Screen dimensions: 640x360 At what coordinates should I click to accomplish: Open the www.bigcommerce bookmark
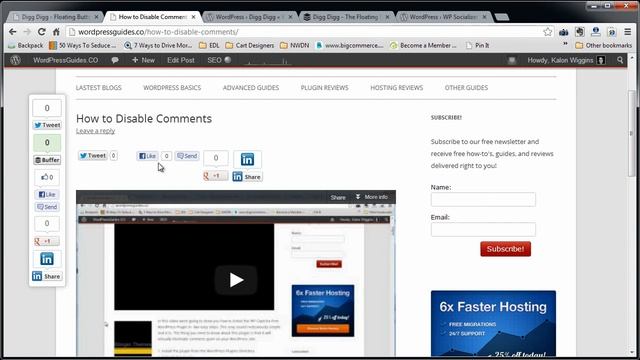pyautogui.click(x=349, y=45)
